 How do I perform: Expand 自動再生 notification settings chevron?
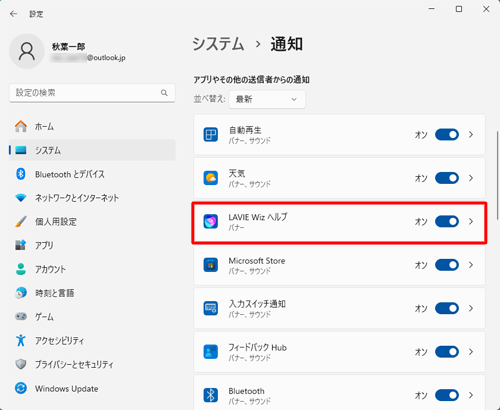tap(471, 135)
